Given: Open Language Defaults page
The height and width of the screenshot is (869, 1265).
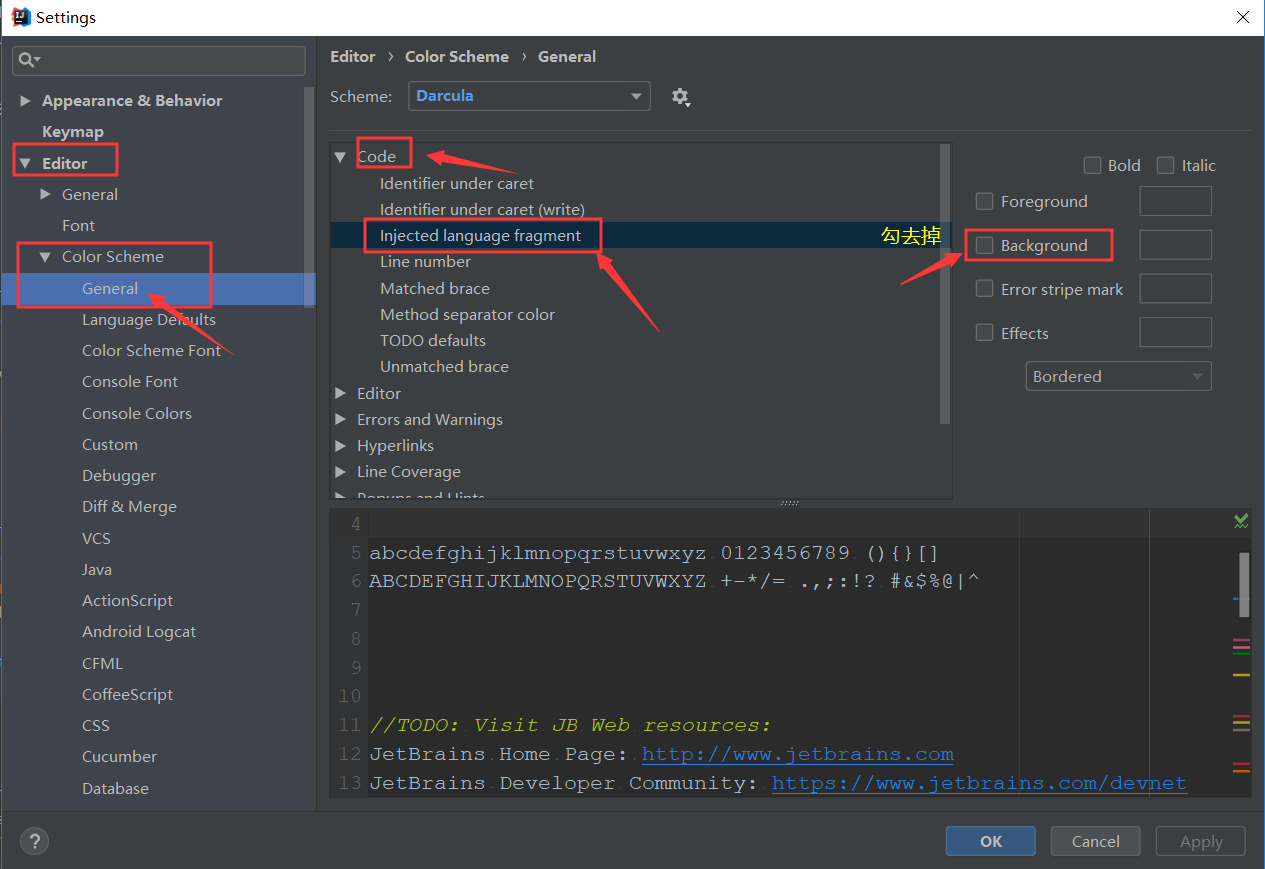Looking at the screenshot, I should (x=149, y=320).
